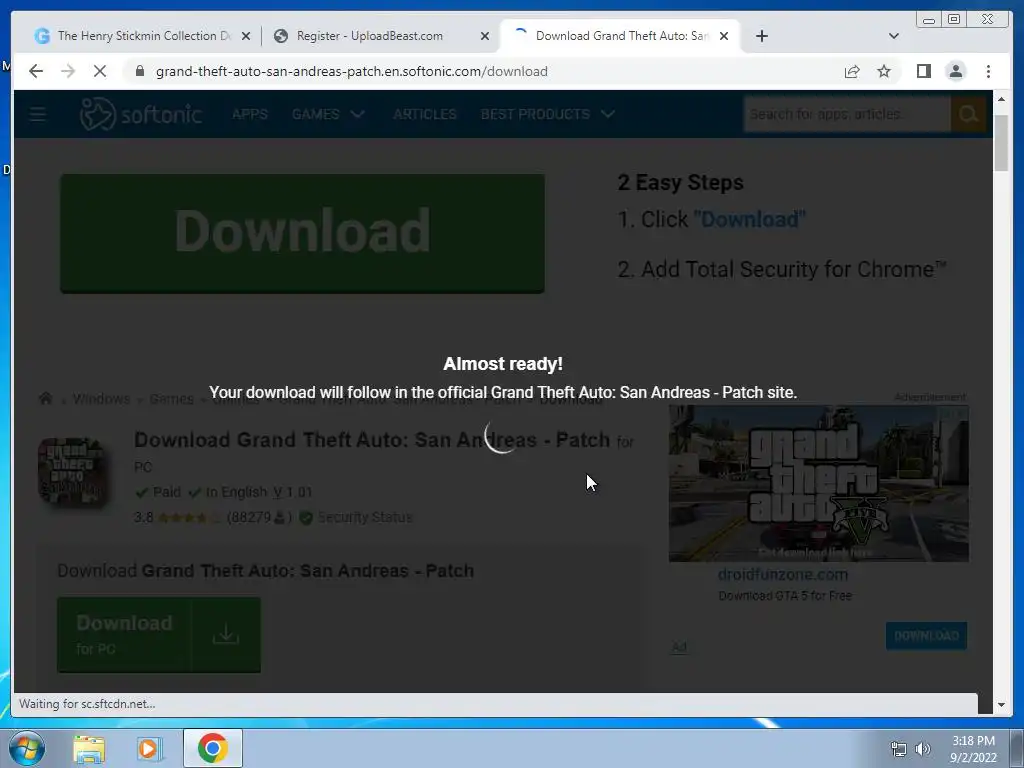This screenshot has width=1024, height=768.
Task: Open tab search chevron
Action: pos(894,36)
